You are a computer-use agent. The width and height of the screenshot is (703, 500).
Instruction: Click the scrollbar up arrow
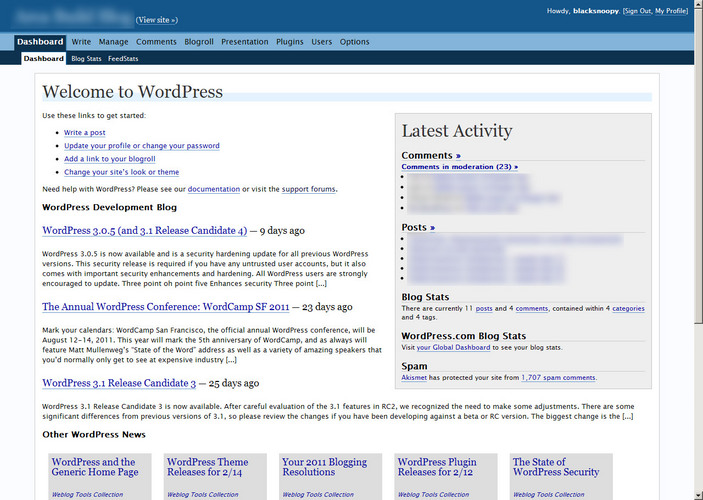coord(699,4)
